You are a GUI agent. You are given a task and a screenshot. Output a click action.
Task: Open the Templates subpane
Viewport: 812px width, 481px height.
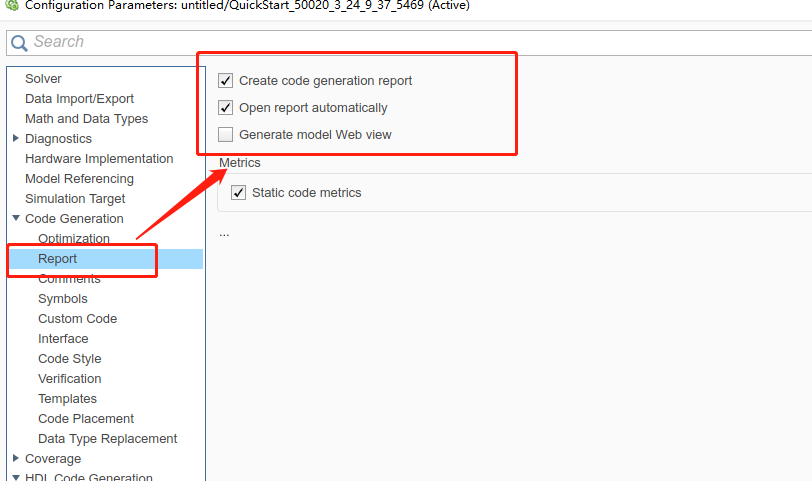pos(67,399)
